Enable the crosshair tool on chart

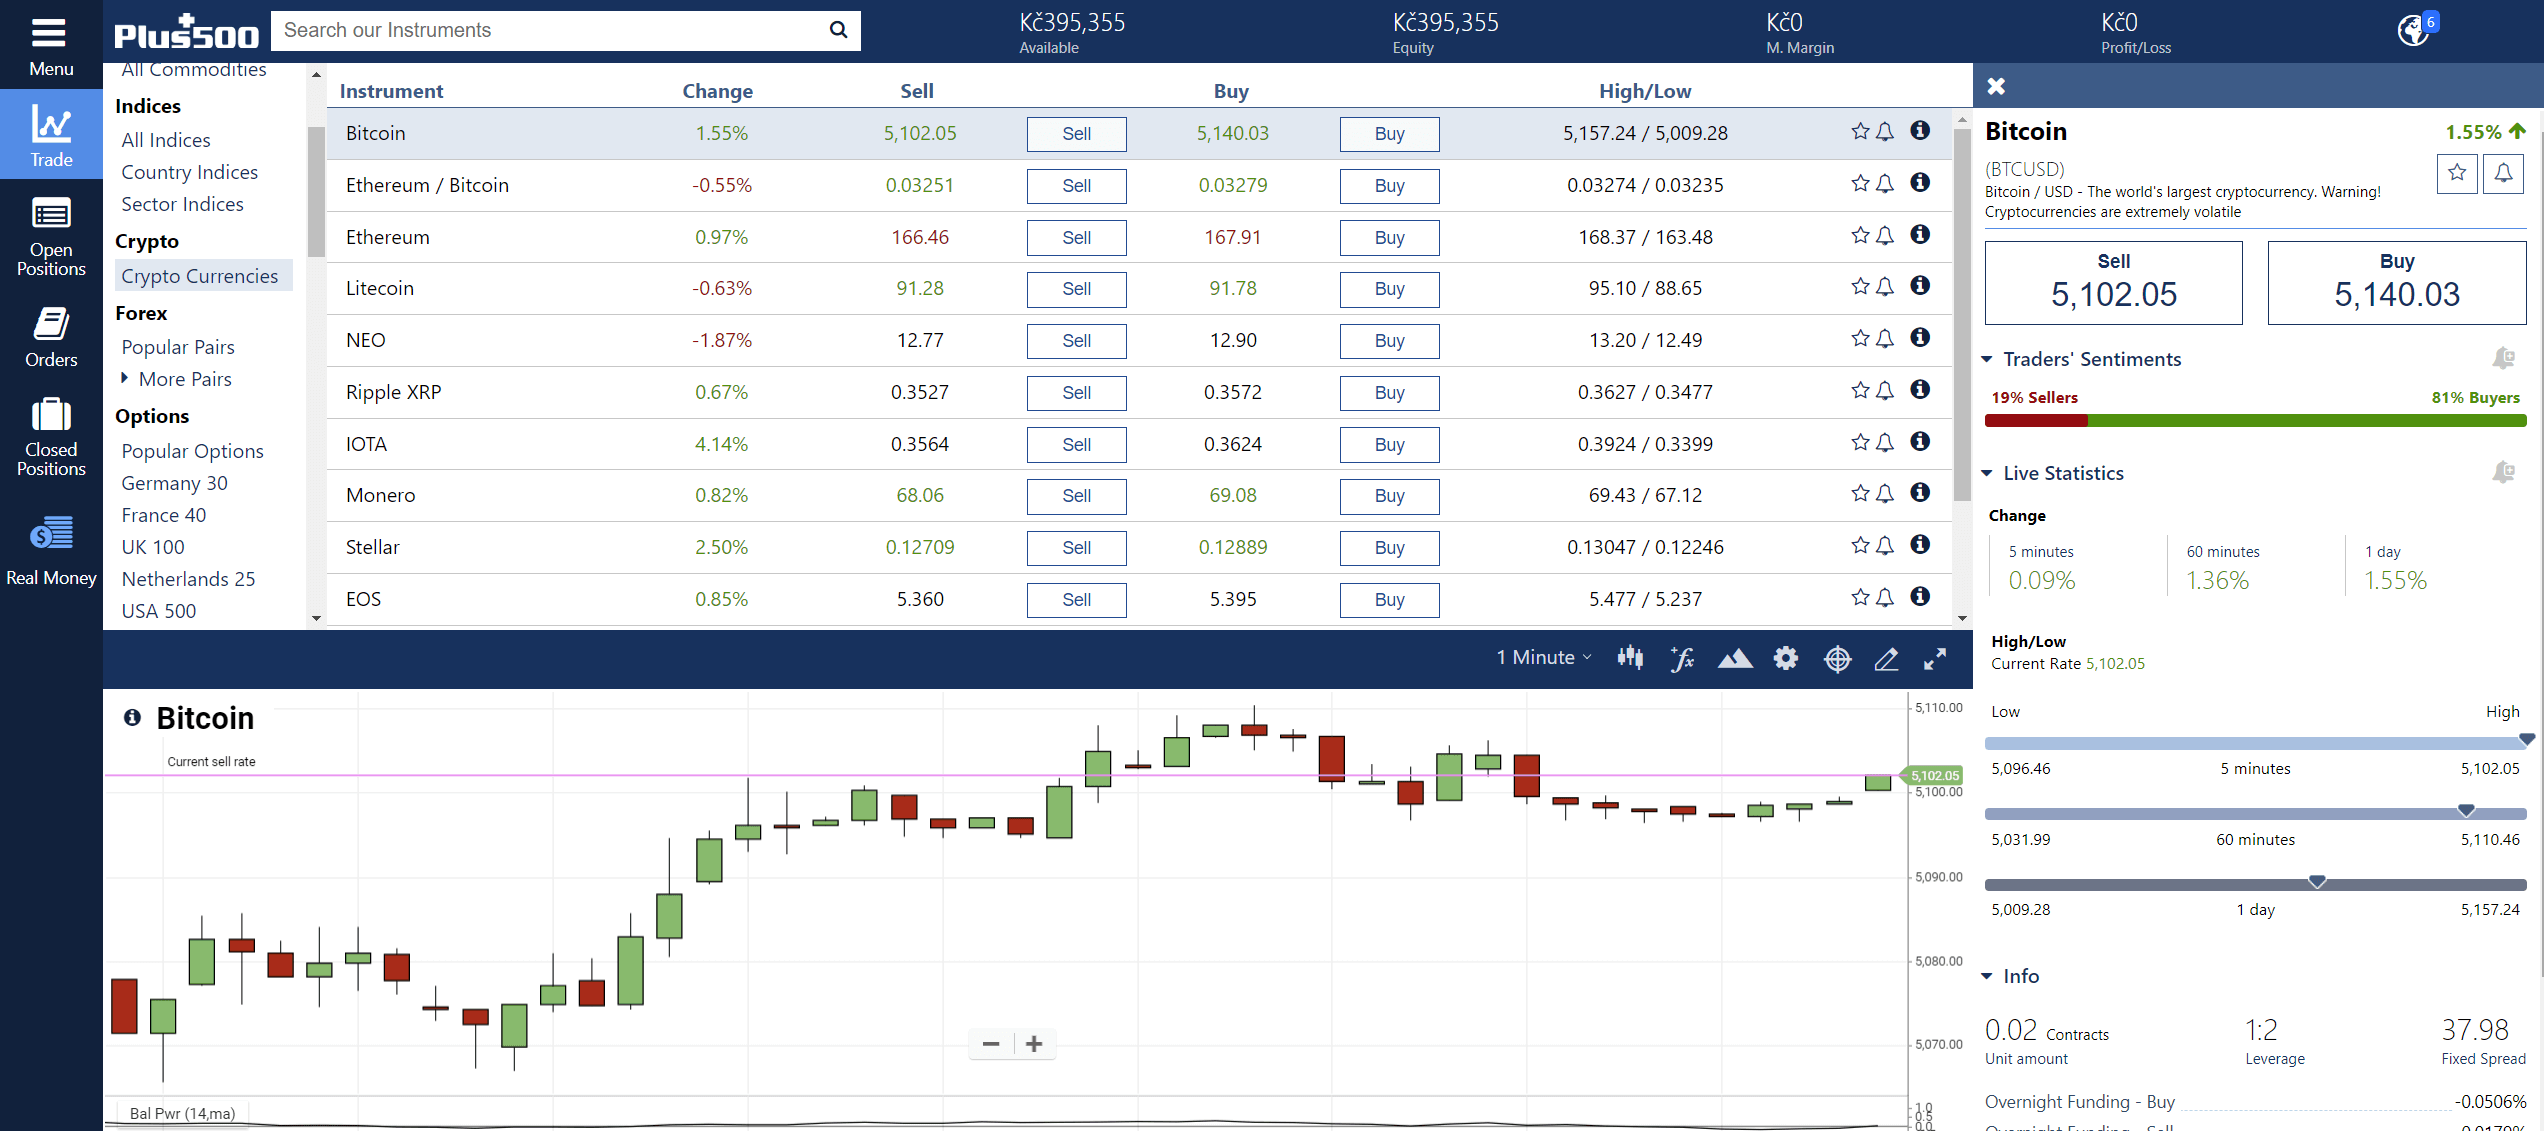pyautogui.click(x=1837, y=658)
